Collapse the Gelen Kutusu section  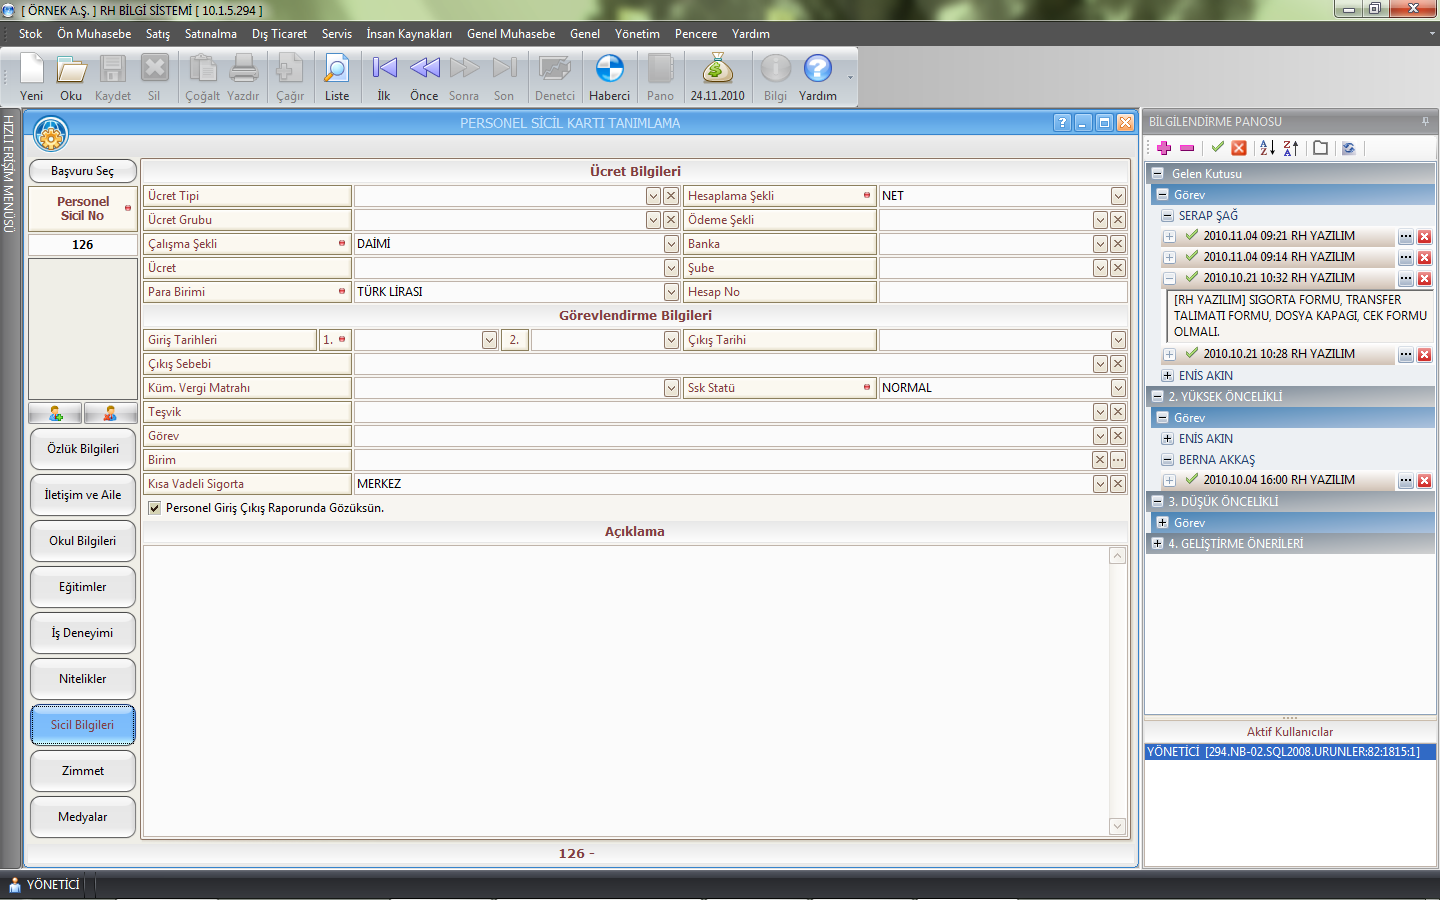pos(1157,173)
